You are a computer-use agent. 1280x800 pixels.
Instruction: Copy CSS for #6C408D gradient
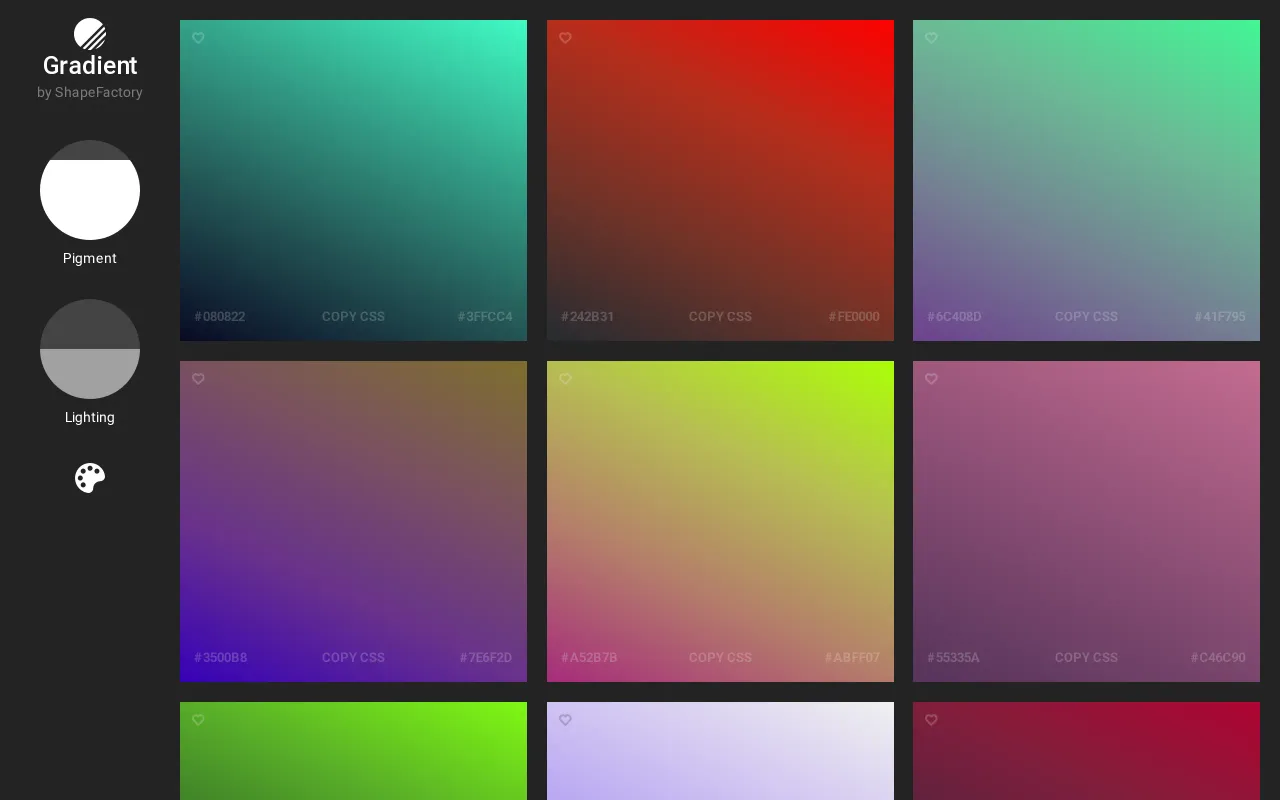click(x=1086, y=317)
